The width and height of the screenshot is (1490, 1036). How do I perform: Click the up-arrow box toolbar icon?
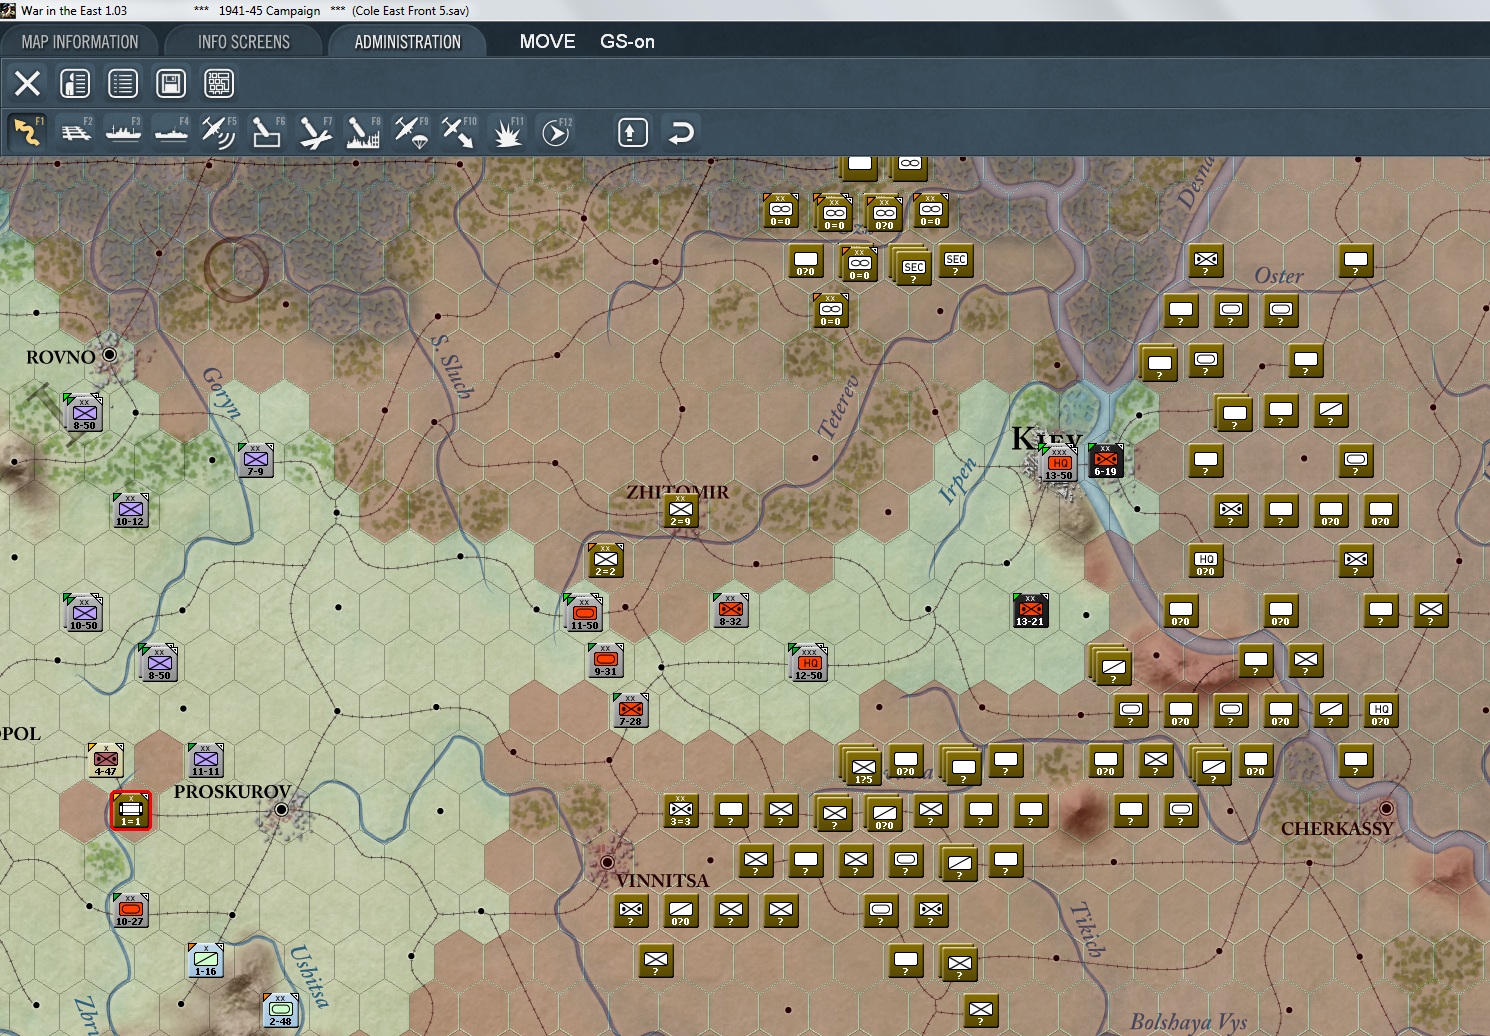point(633,132)
